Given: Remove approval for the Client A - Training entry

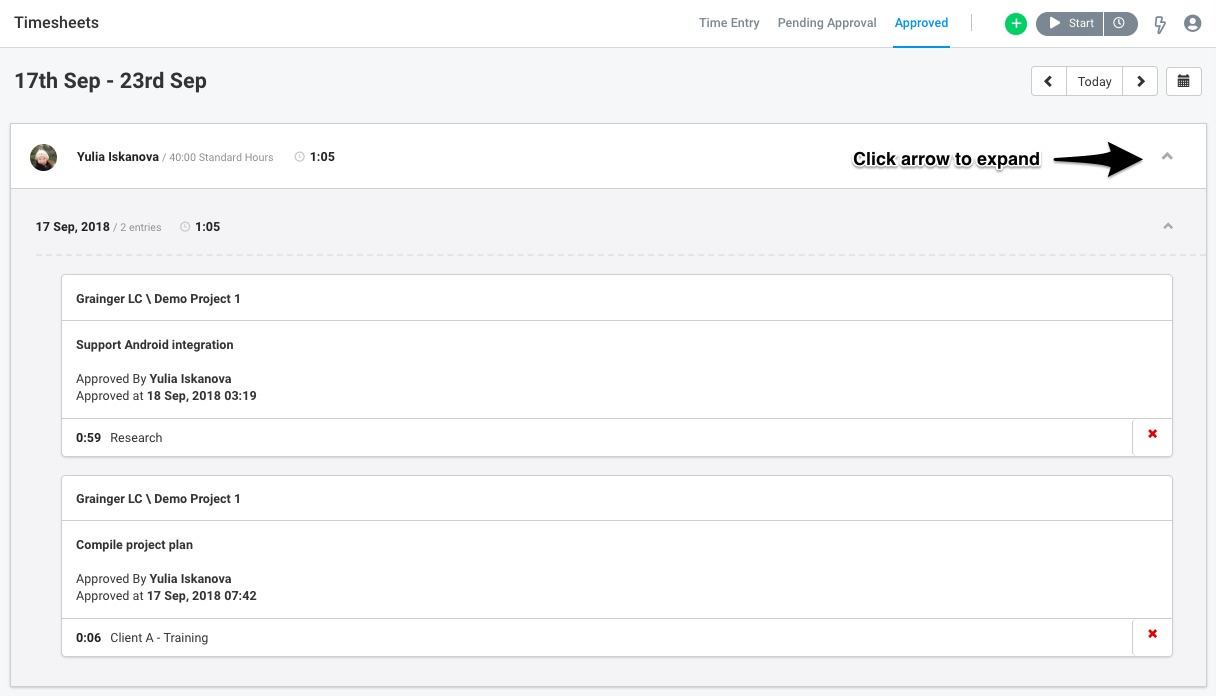Looking at the screenshot, I should (x=1152, y=635).
